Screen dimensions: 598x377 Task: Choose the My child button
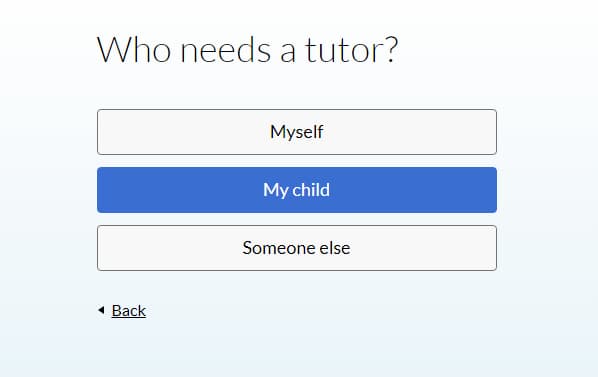point(297,190)
